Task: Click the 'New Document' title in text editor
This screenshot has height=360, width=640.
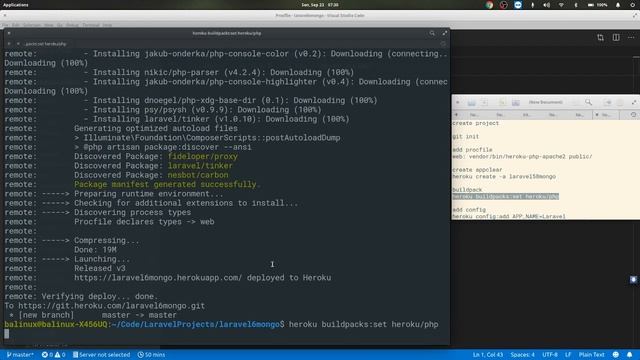Action: pos(545,102)
